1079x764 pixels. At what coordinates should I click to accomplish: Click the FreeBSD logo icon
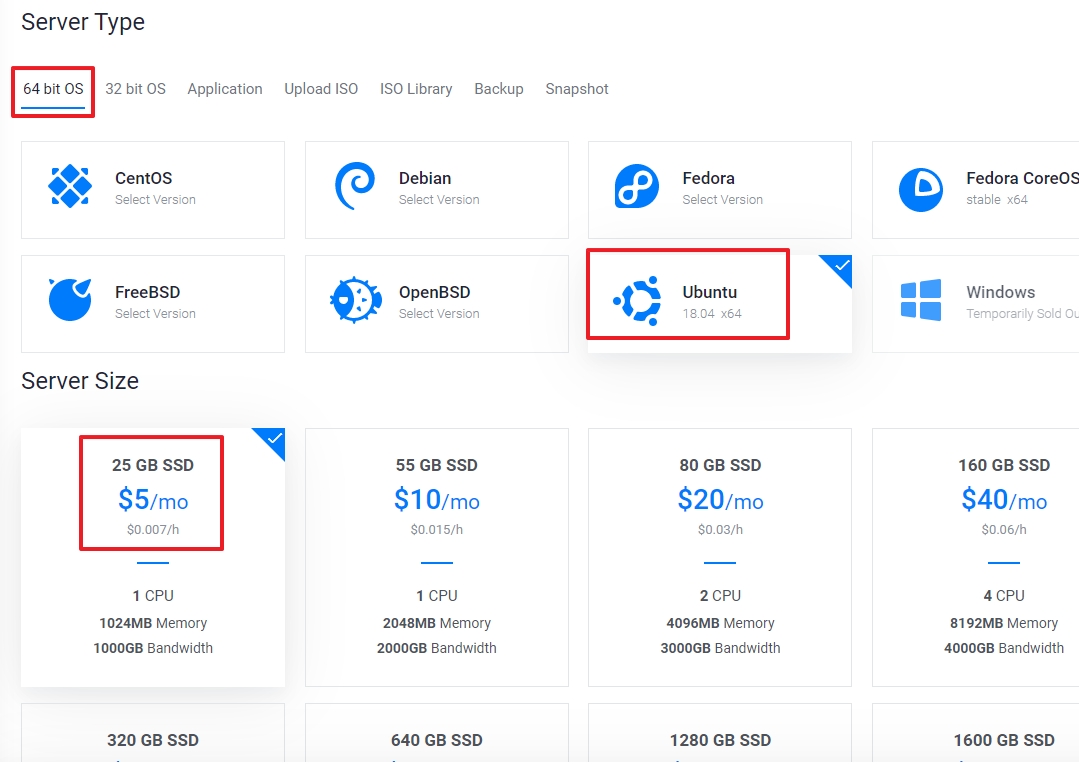[70, 299]
